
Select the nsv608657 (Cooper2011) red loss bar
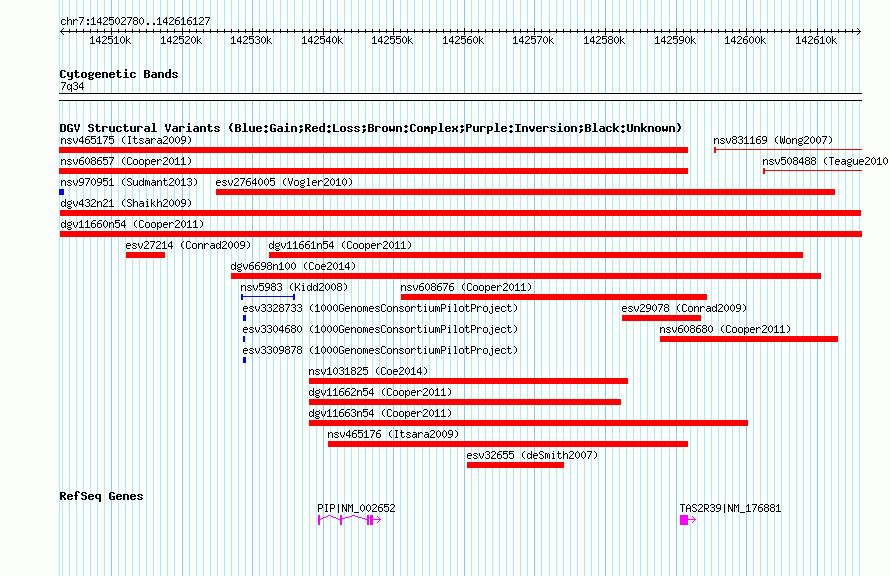tap(373, 171)
